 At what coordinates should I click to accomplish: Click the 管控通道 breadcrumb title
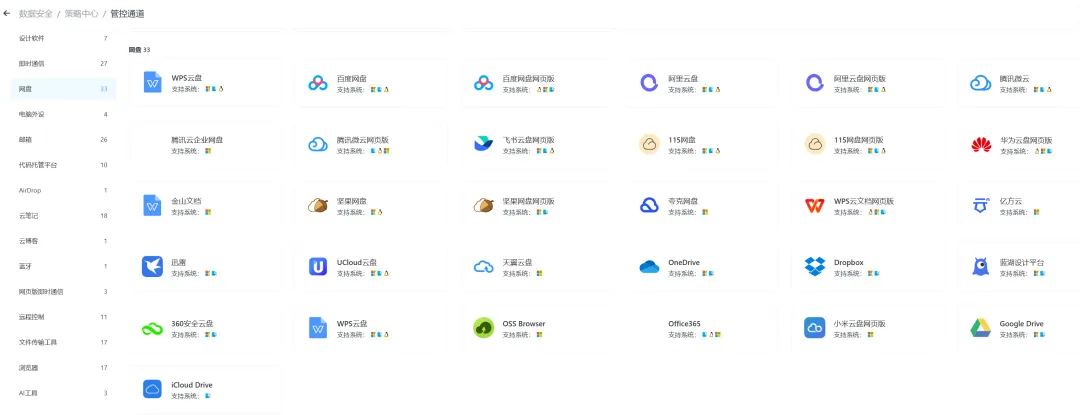click(127, 14)
